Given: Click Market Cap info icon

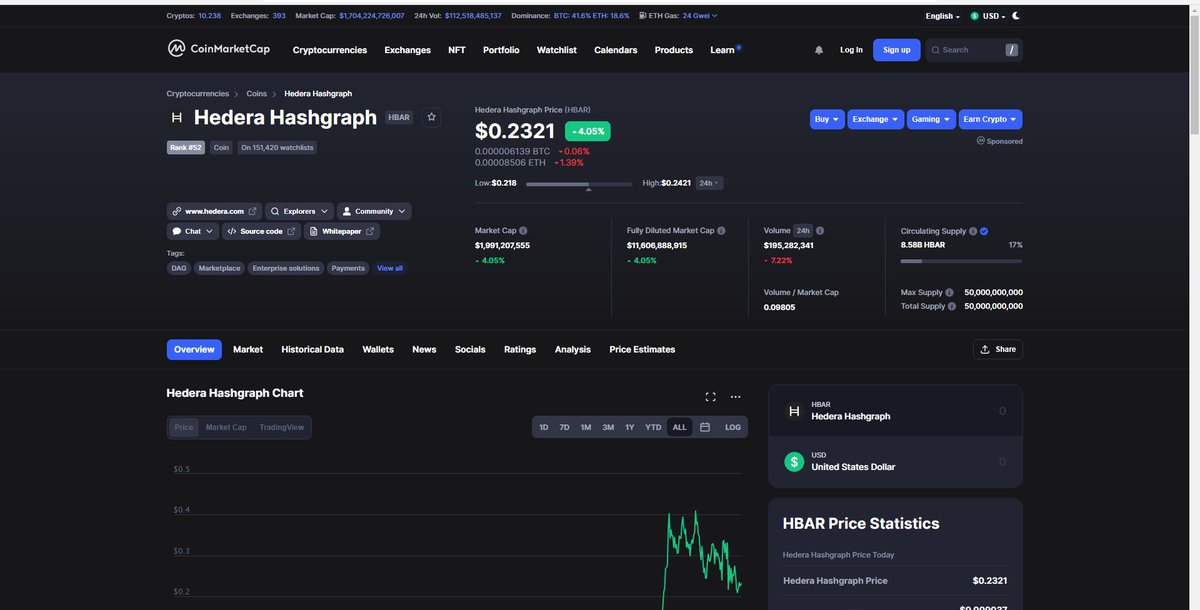Looking at the screenshot, I should (x=523, y=231).
